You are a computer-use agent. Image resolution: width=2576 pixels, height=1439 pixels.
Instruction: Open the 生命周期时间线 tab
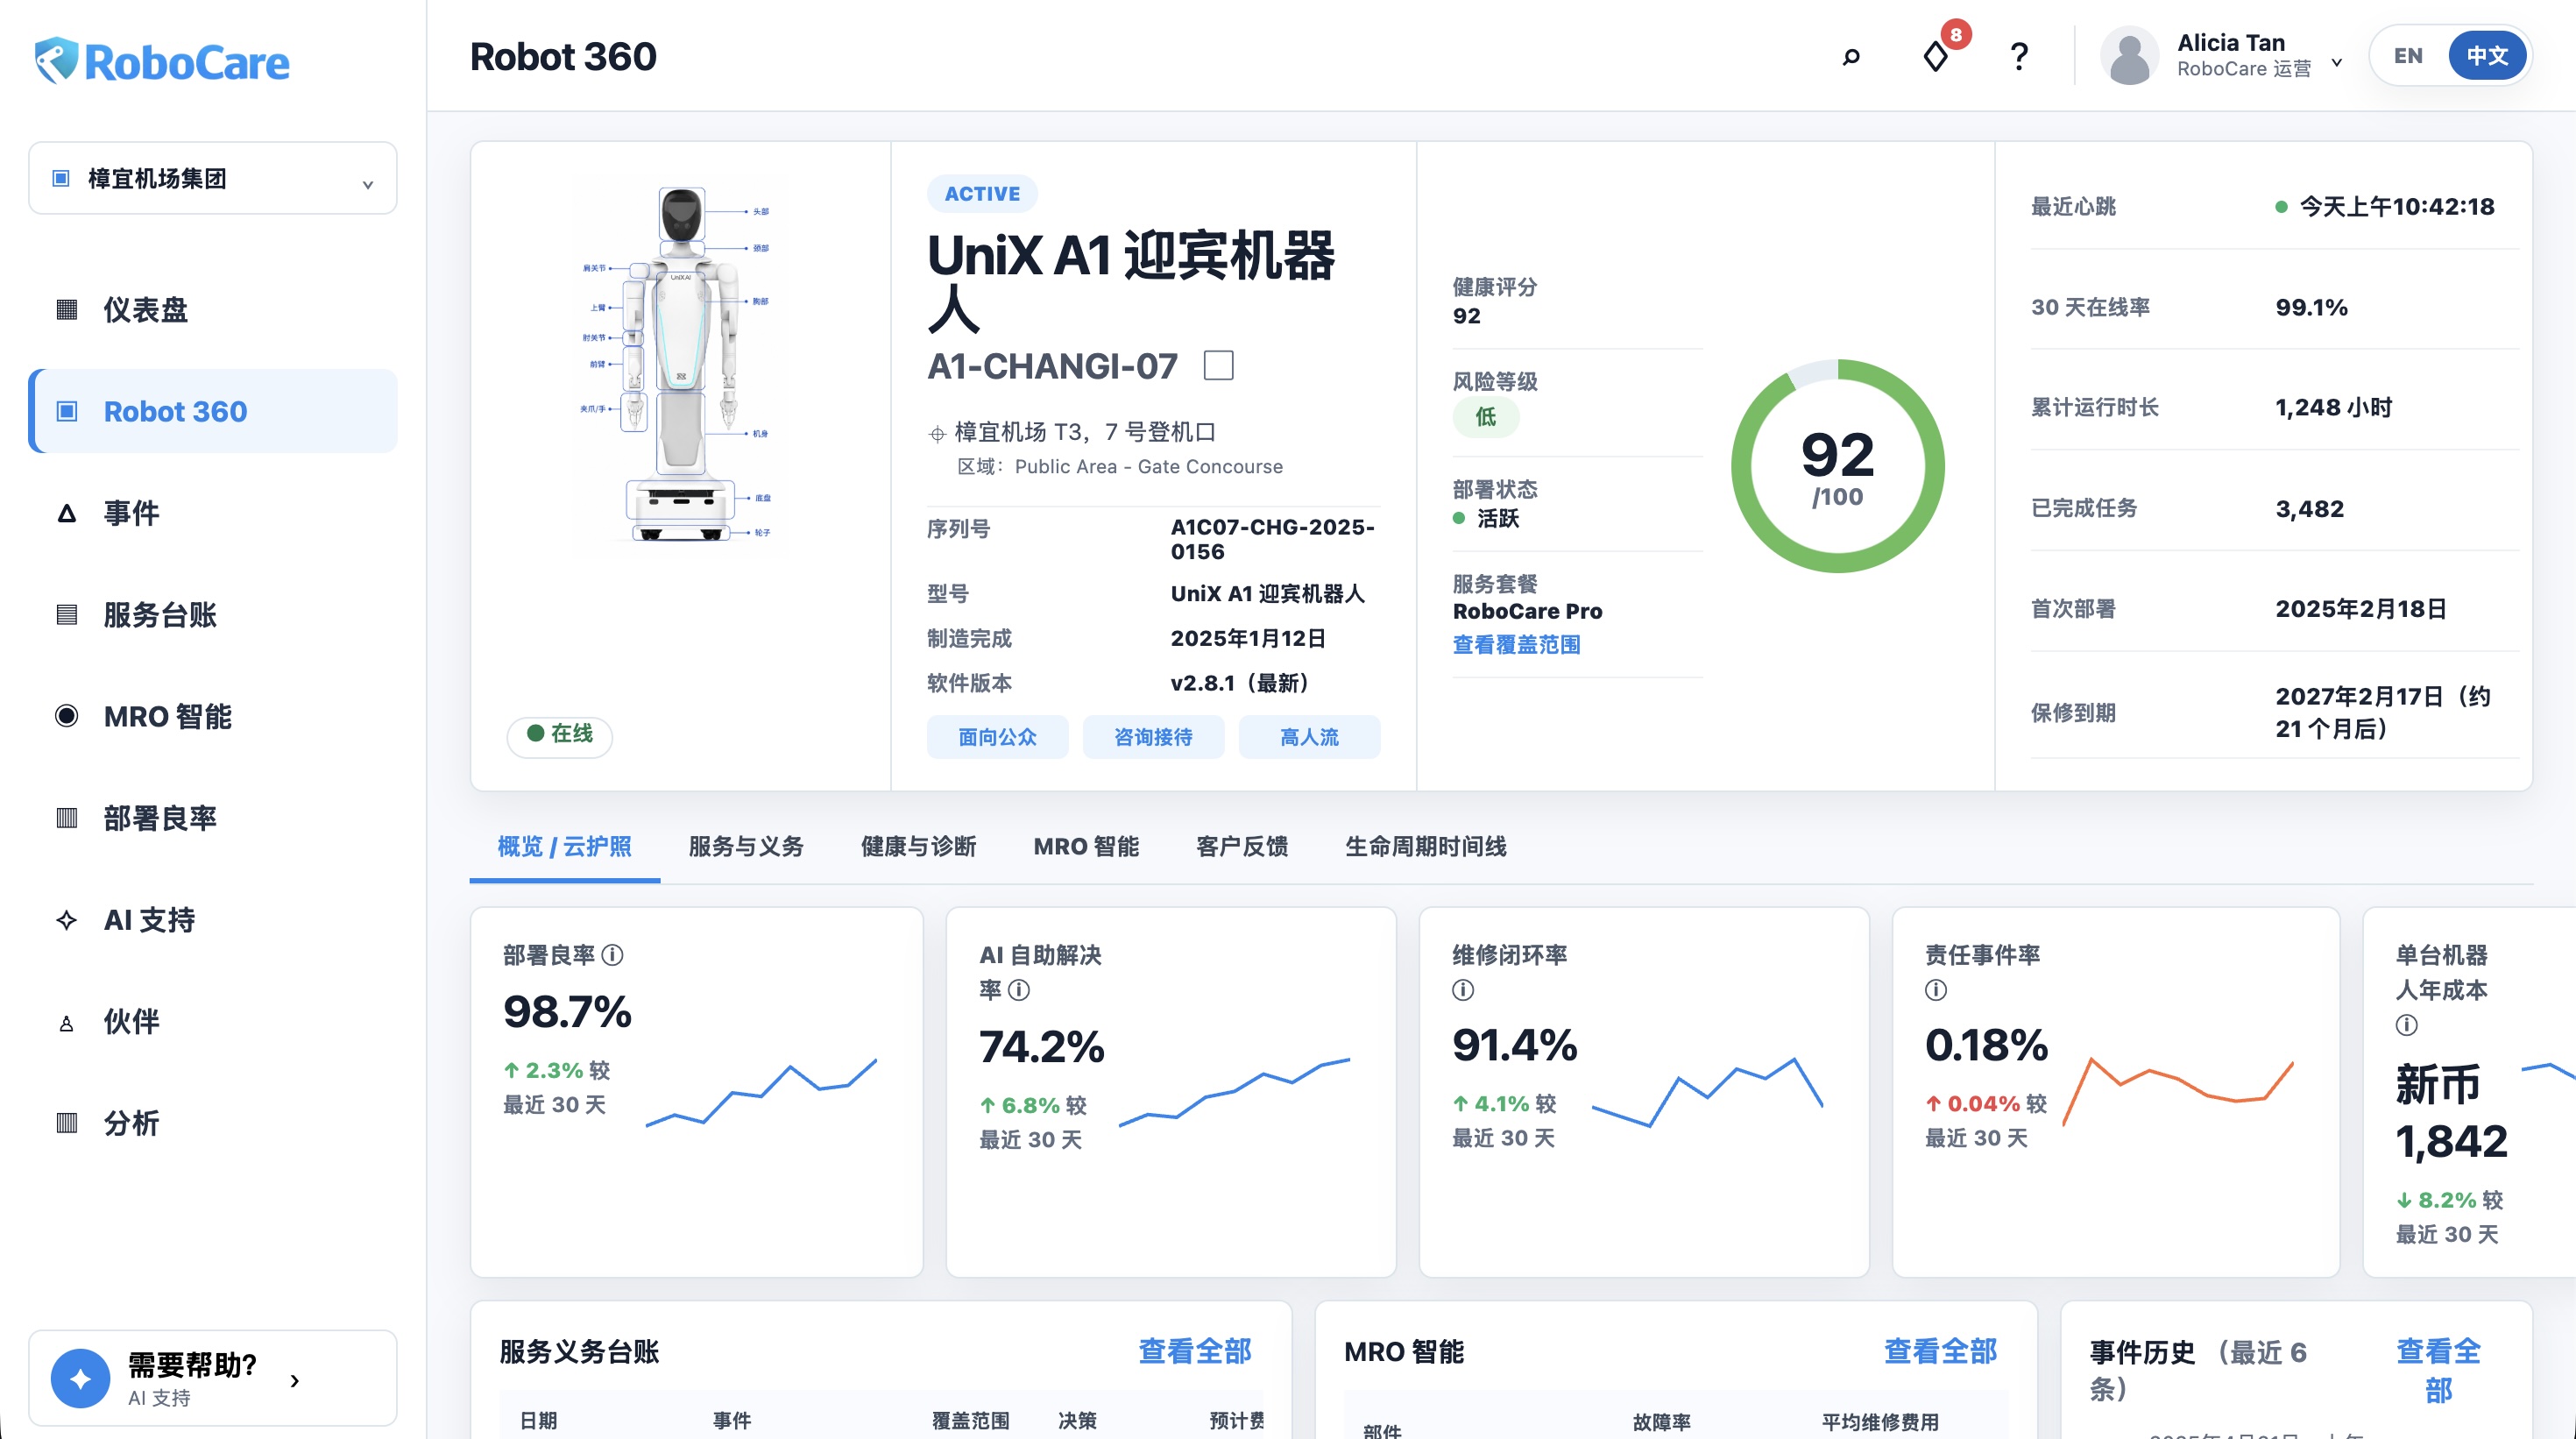(x=1425, y=846)
